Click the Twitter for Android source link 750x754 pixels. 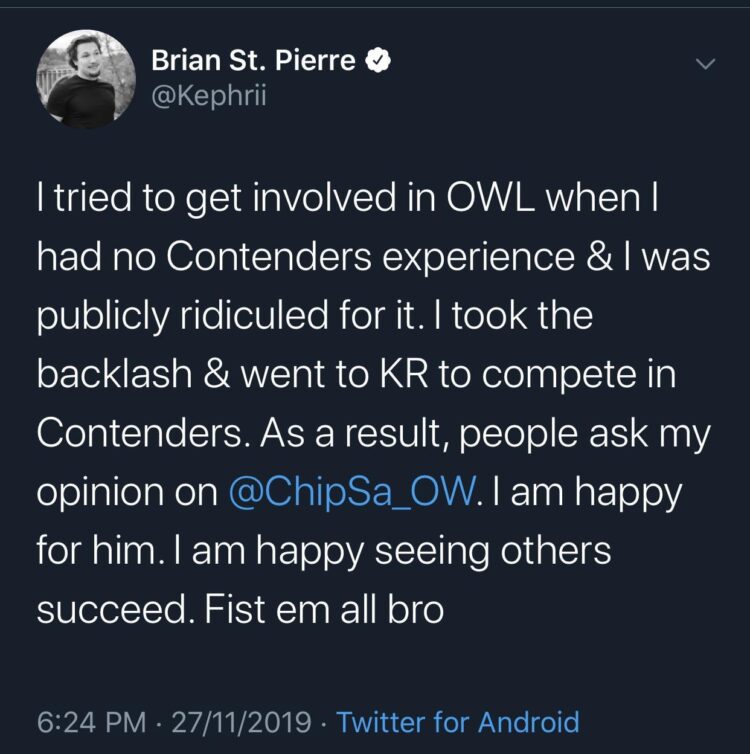tap(459, 721)
